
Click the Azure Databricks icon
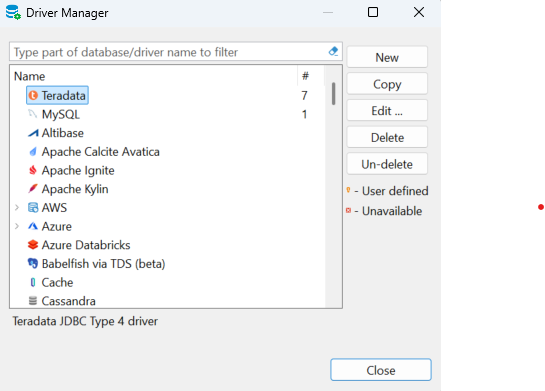(x=33, y=245)
